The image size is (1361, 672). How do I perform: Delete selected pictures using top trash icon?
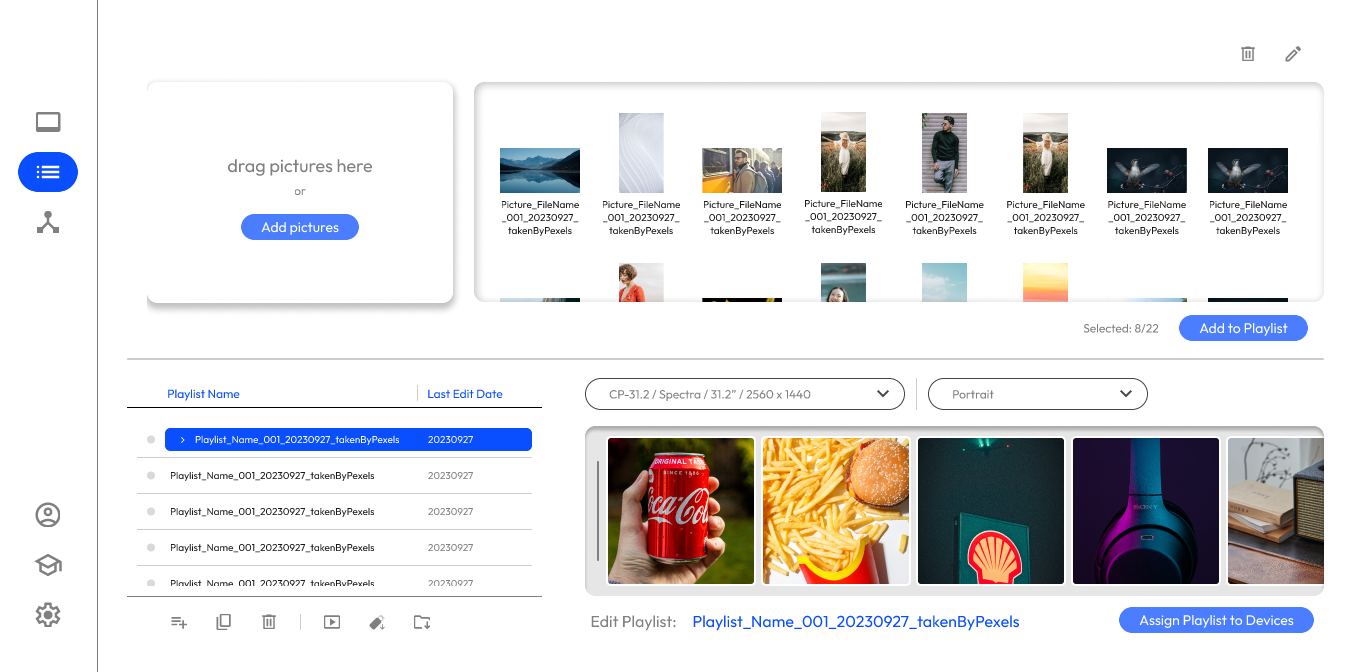[x=1247, y=54]
